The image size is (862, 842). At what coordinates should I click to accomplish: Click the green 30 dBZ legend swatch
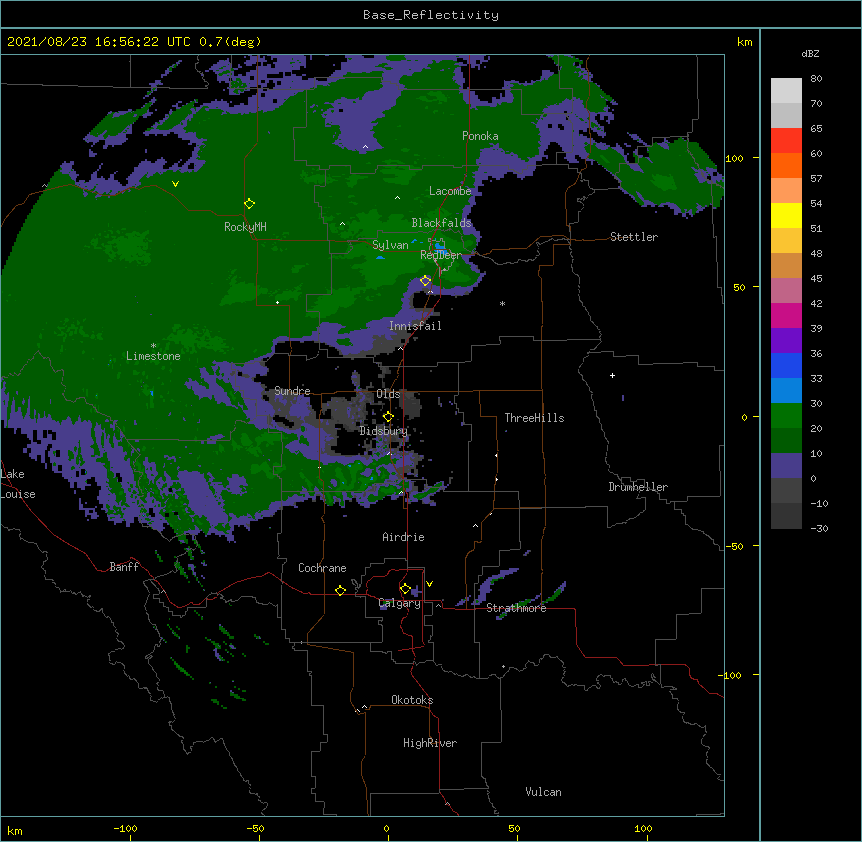786,416
